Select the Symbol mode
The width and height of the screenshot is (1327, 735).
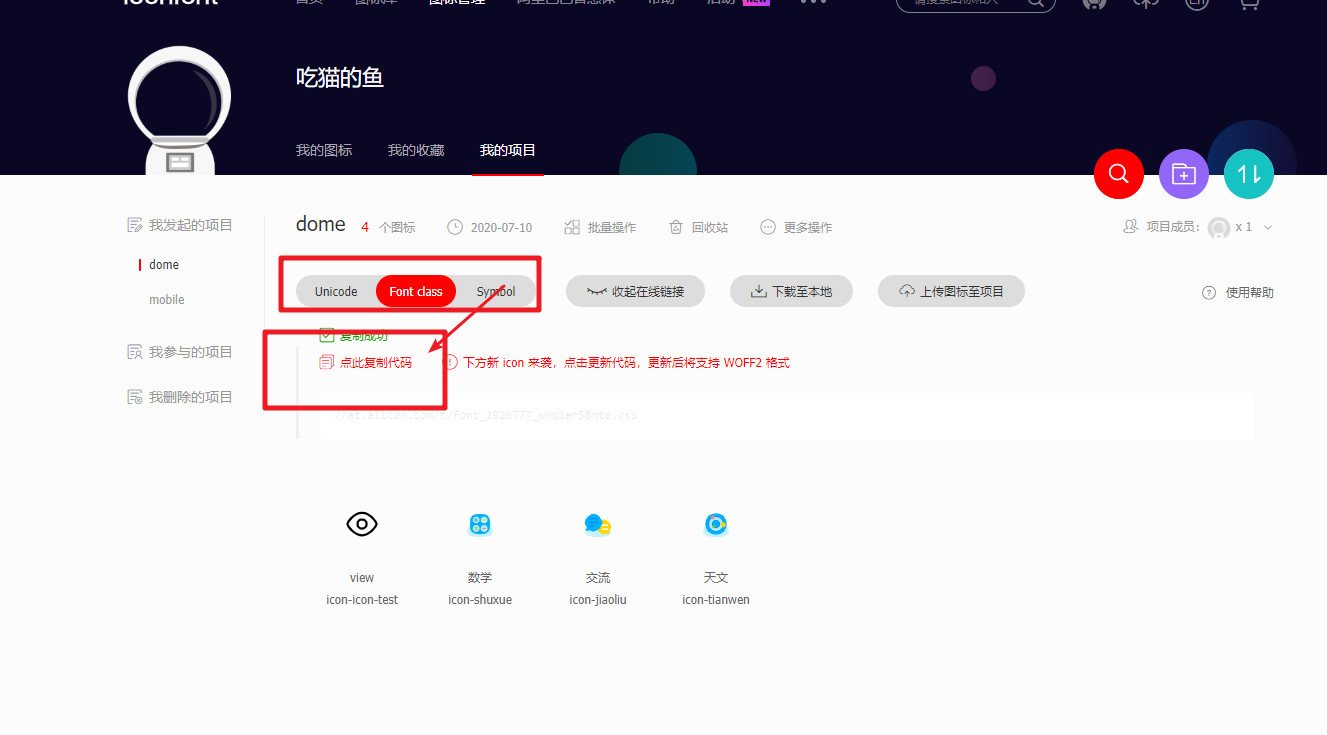tap(496, 291)
